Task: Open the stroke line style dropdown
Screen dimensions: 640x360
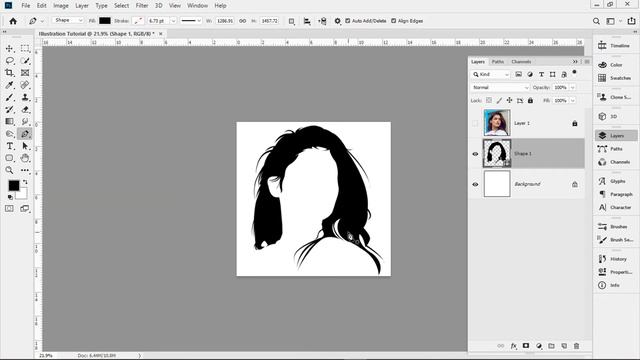Action: (191, 20)
